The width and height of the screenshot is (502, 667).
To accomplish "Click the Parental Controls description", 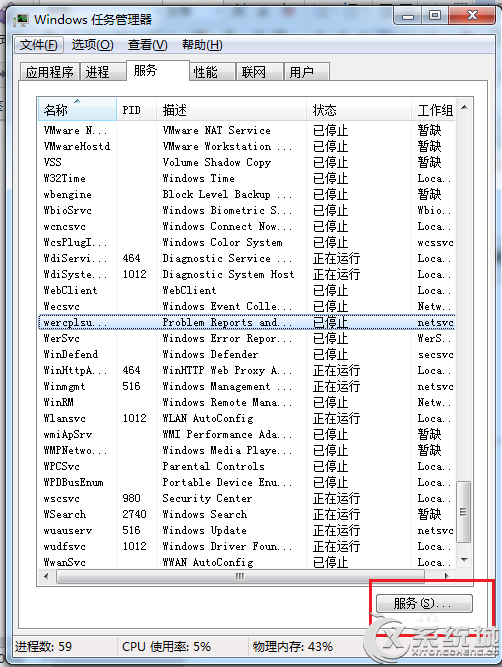I will 214,466.
